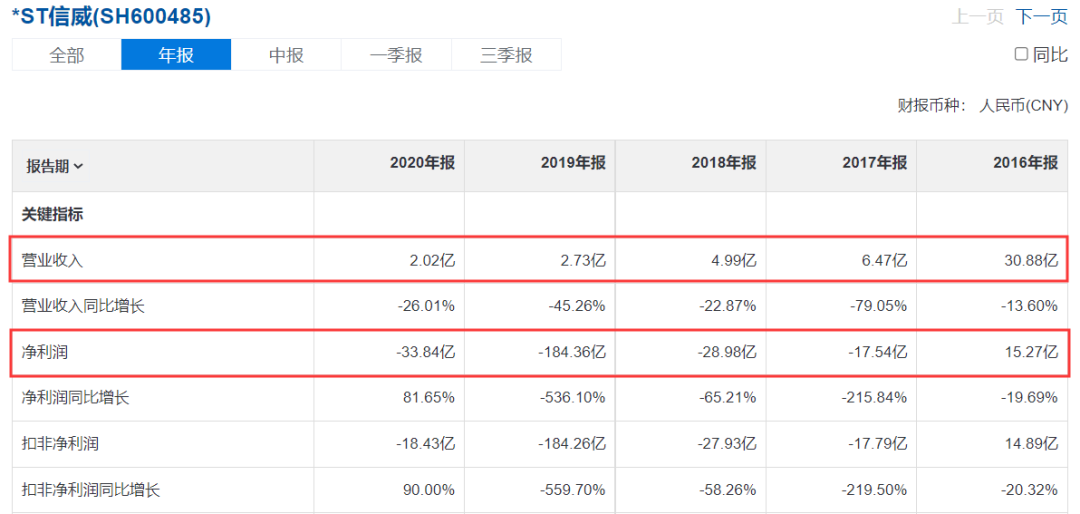
Task: Select the 年报 tab
Action: [176, 55]
